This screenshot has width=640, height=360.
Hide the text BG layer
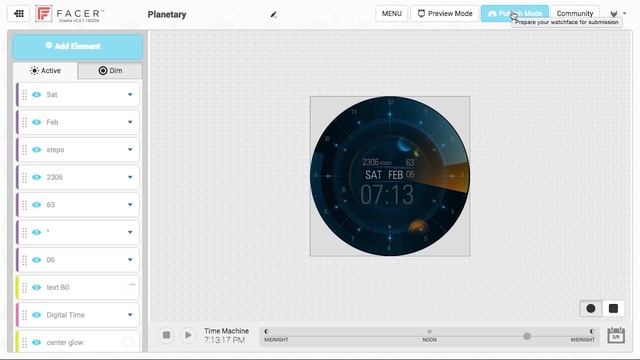point(37,287)
